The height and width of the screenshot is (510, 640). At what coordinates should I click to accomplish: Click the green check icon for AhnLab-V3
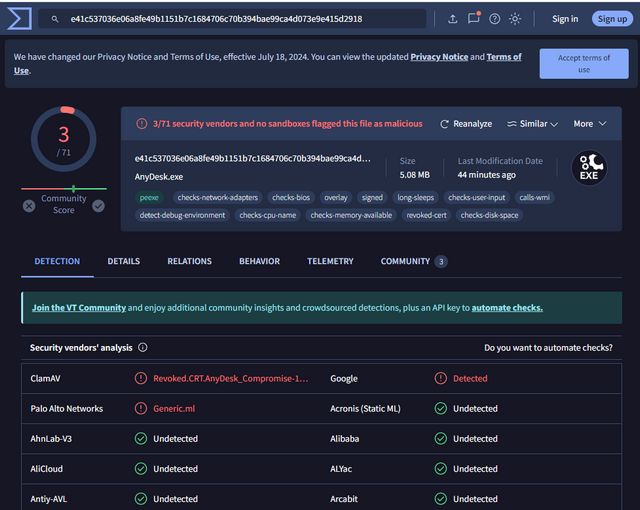click(141, 439)
